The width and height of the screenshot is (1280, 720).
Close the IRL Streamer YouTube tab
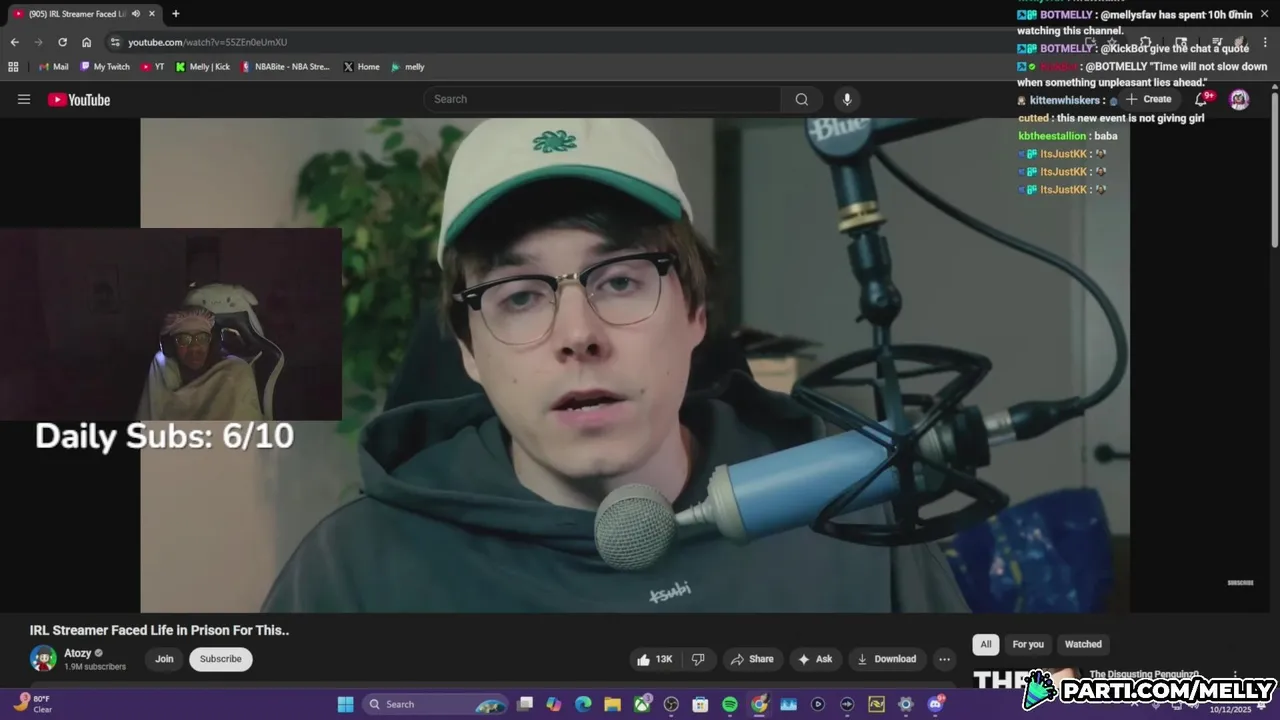point(152,14)
